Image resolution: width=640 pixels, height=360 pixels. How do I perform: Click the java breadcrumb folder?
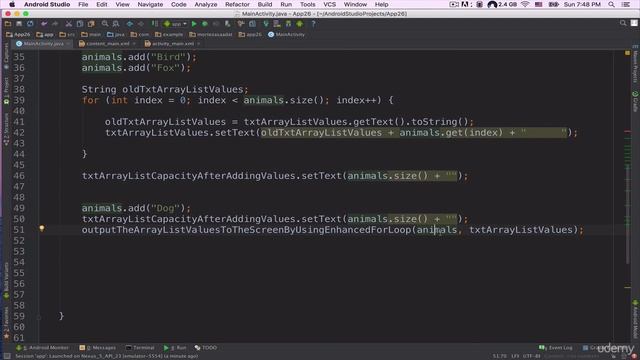(x=116, y=35)
